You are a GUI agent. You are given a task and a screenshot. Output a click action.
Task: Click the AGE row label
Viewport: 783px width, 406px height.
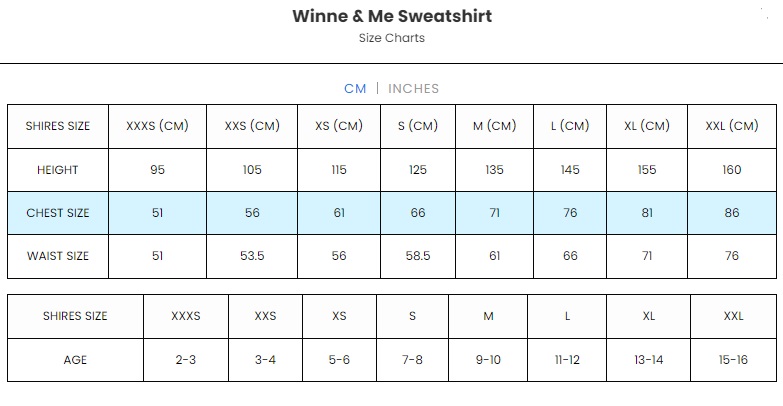(x=75, y=360)
